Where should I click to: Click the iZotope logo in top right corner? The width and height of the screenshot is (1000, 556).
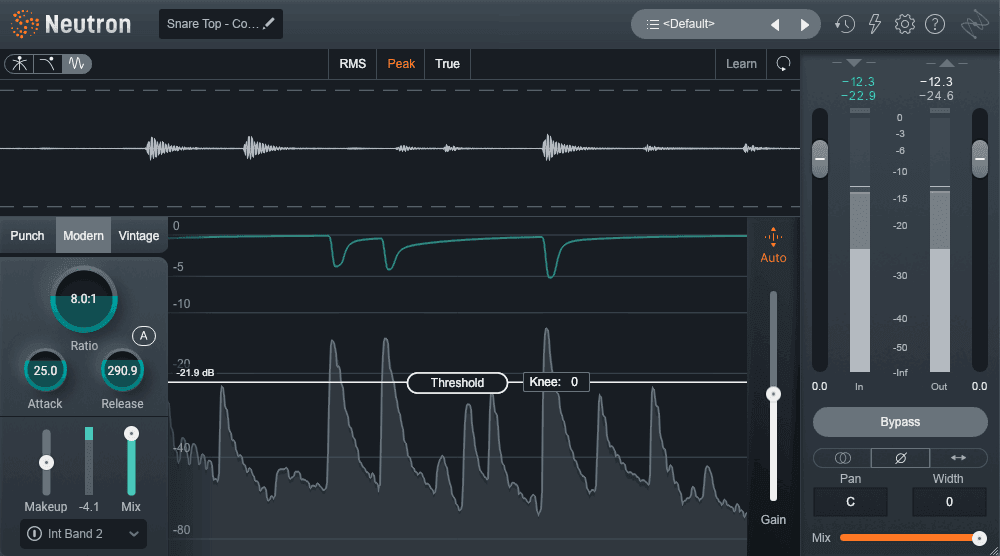[x=974, y=25]
